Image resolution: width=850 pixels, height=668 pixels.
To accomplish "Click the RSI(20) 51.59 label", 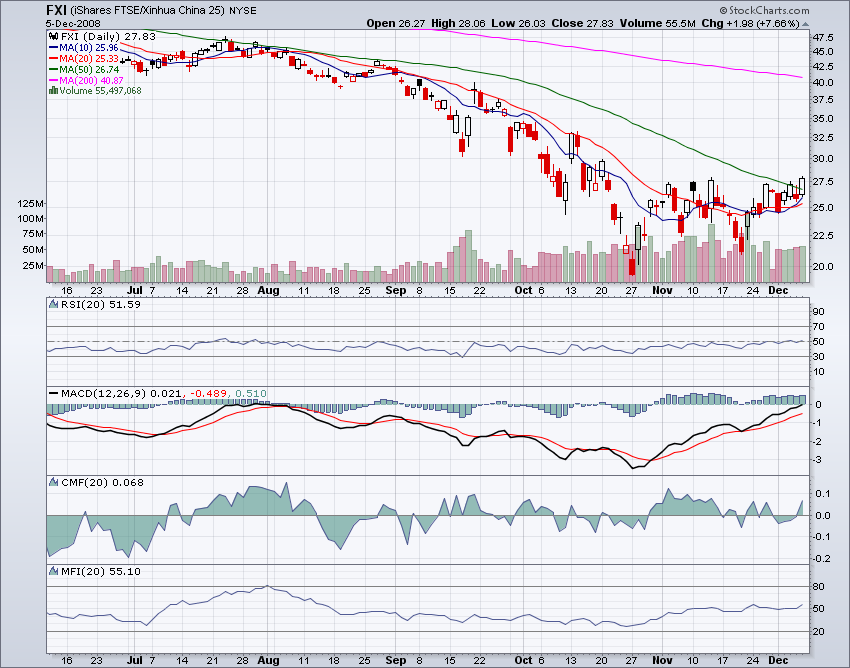I will pyautogui.click(x=101, y=304).
